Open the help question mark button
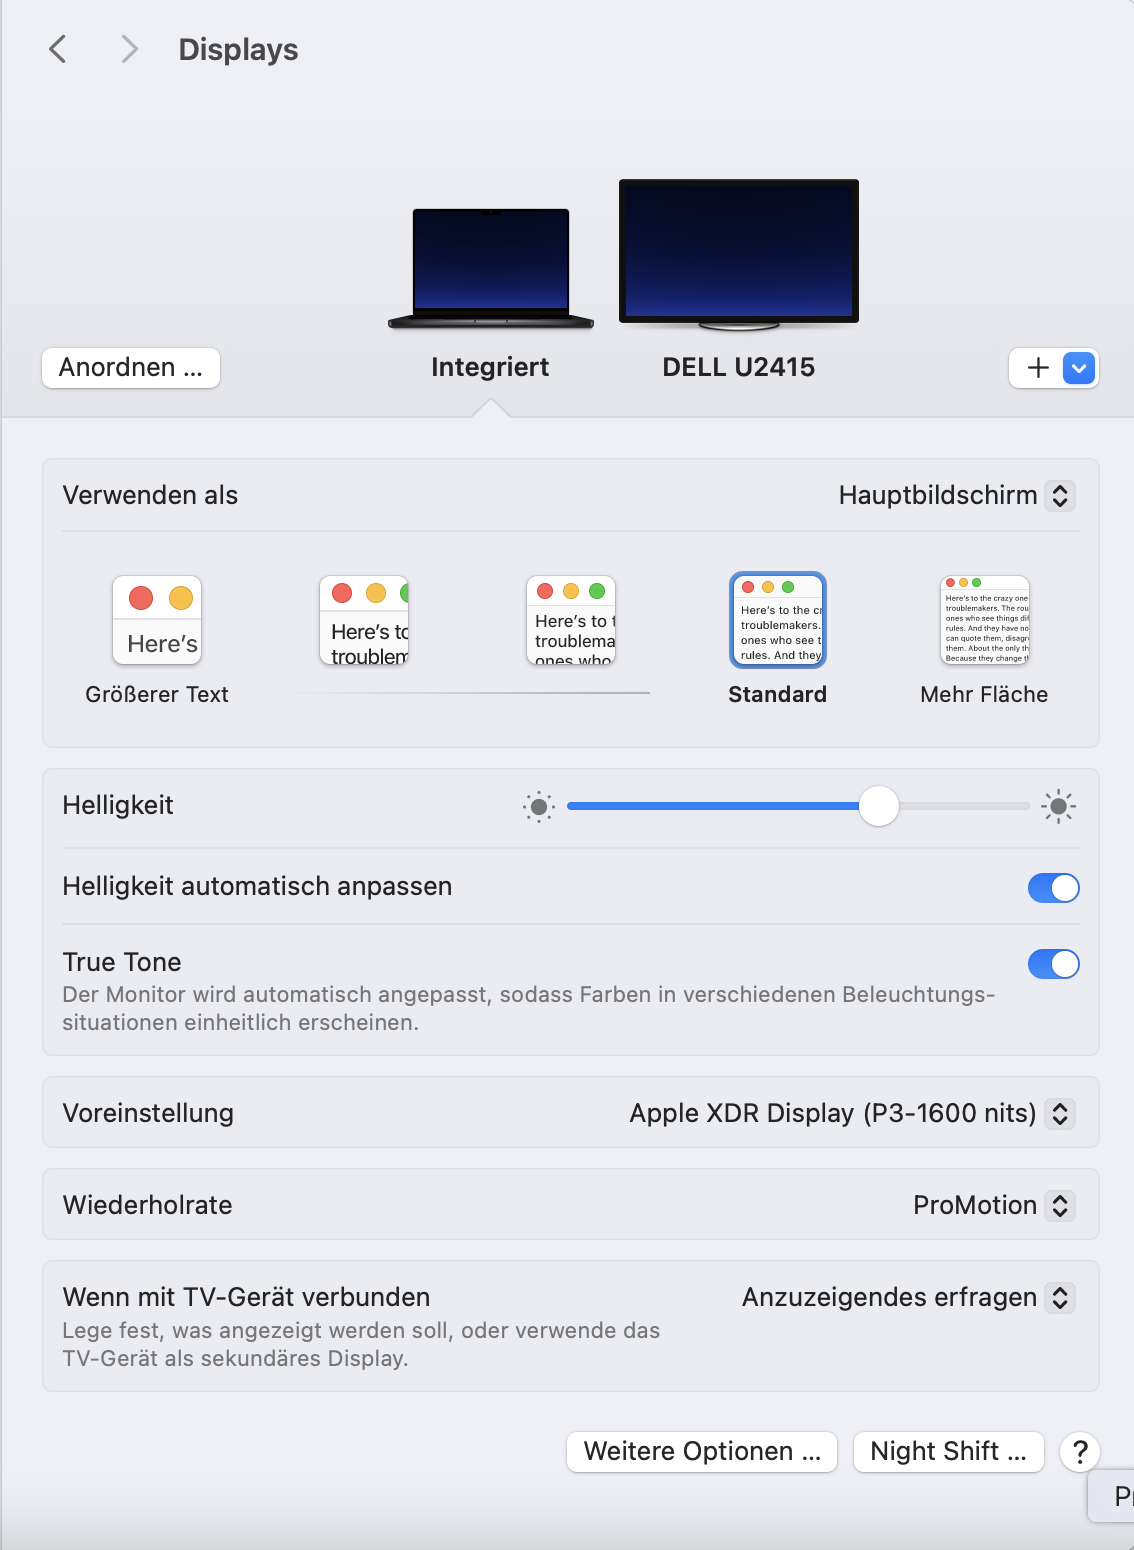 pos(1080,1451)
